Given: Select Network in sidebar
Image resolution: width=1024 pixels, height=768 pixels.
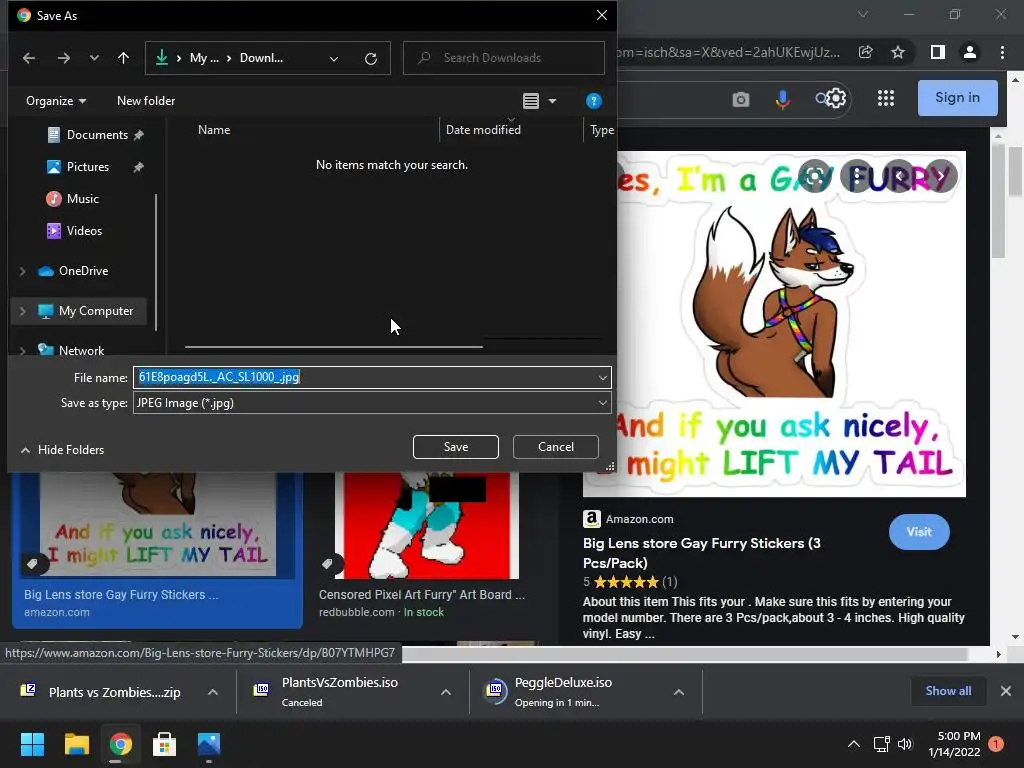Looking at the screenshot, I should tap(81, 351).
